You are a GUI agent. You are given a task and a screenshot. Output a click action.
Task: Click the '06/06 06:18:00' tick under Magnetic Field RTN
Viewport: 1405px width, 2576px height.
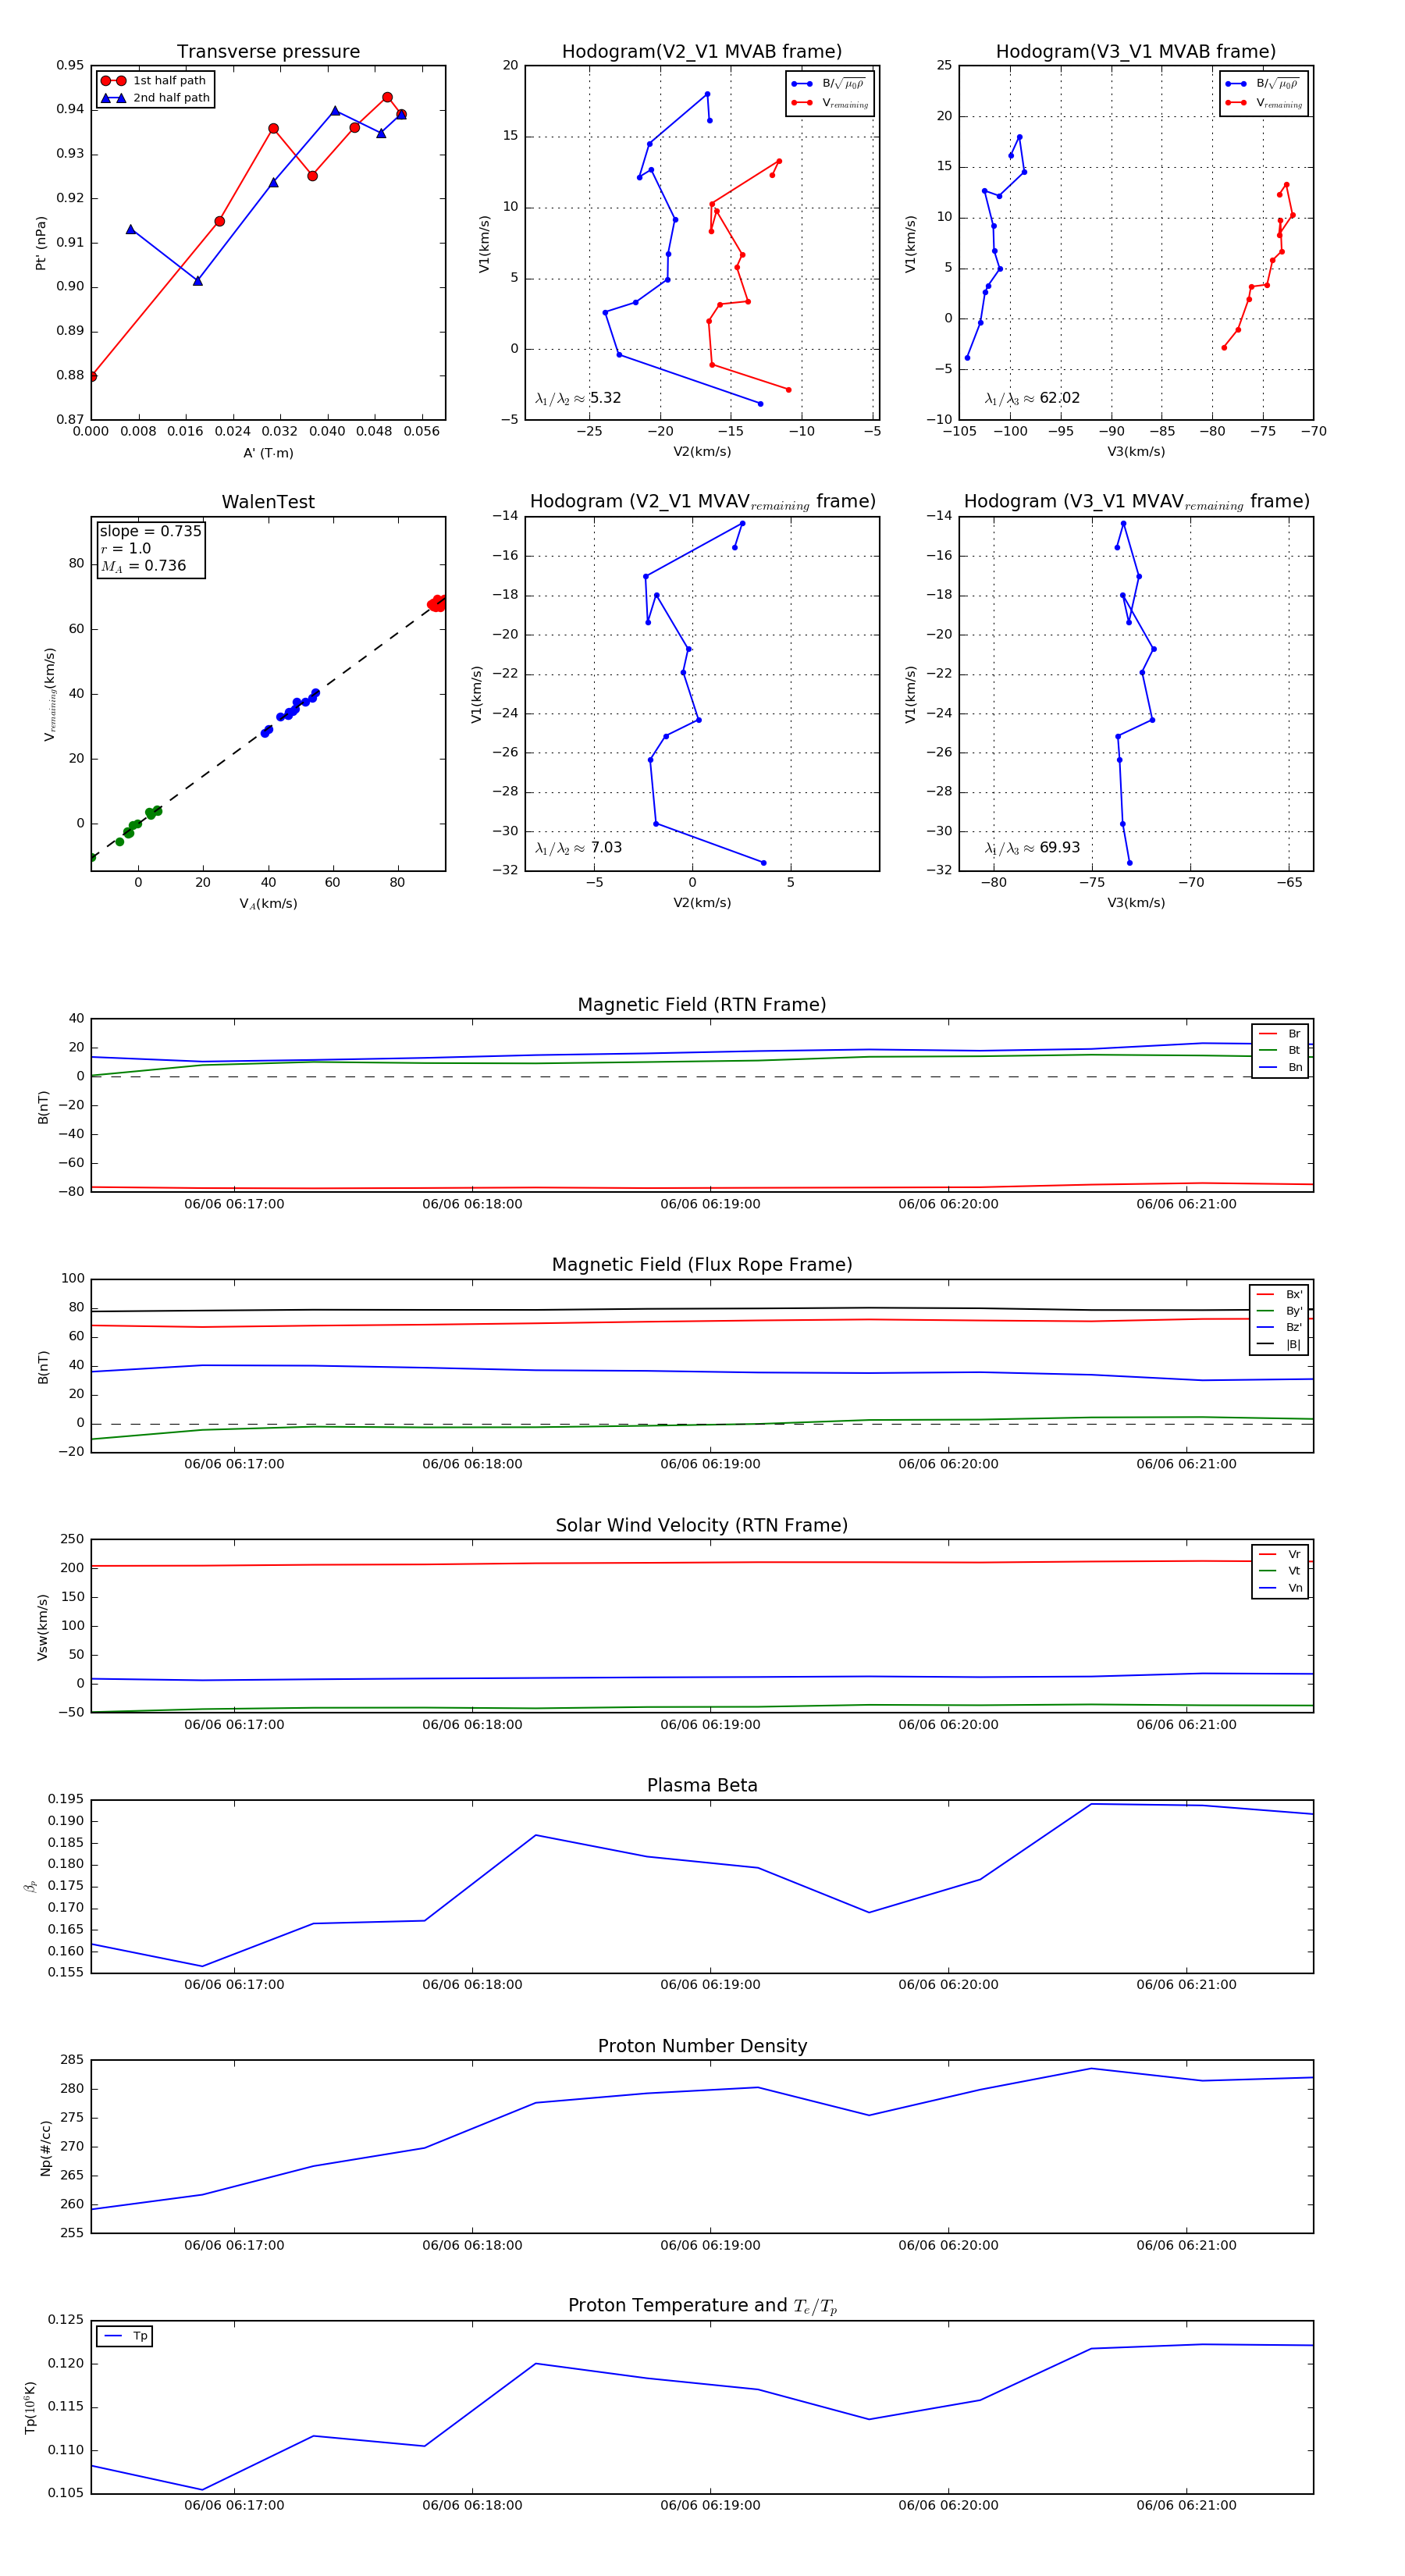tap(472, 1204)
